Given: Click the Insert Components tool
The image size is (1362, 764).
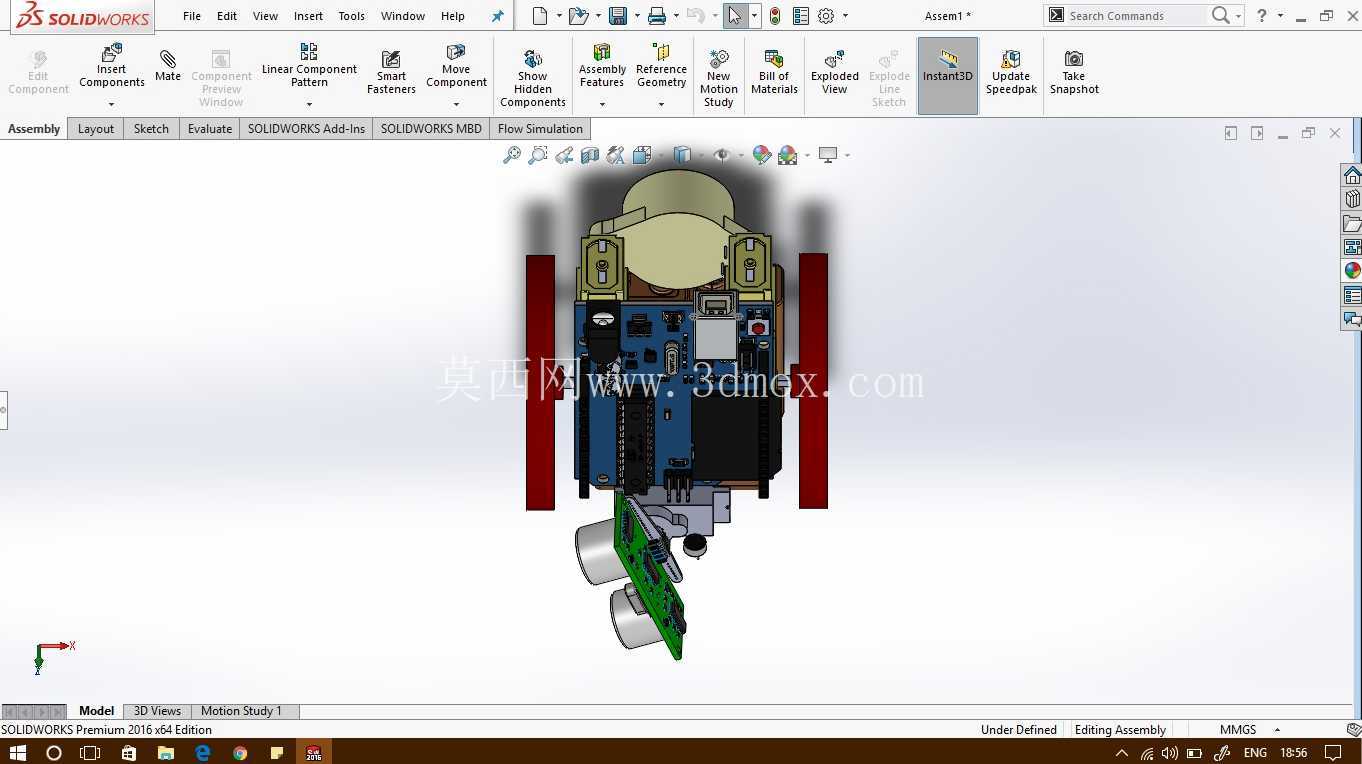Looking at the screenshot, I should click(x=112, y=66).
